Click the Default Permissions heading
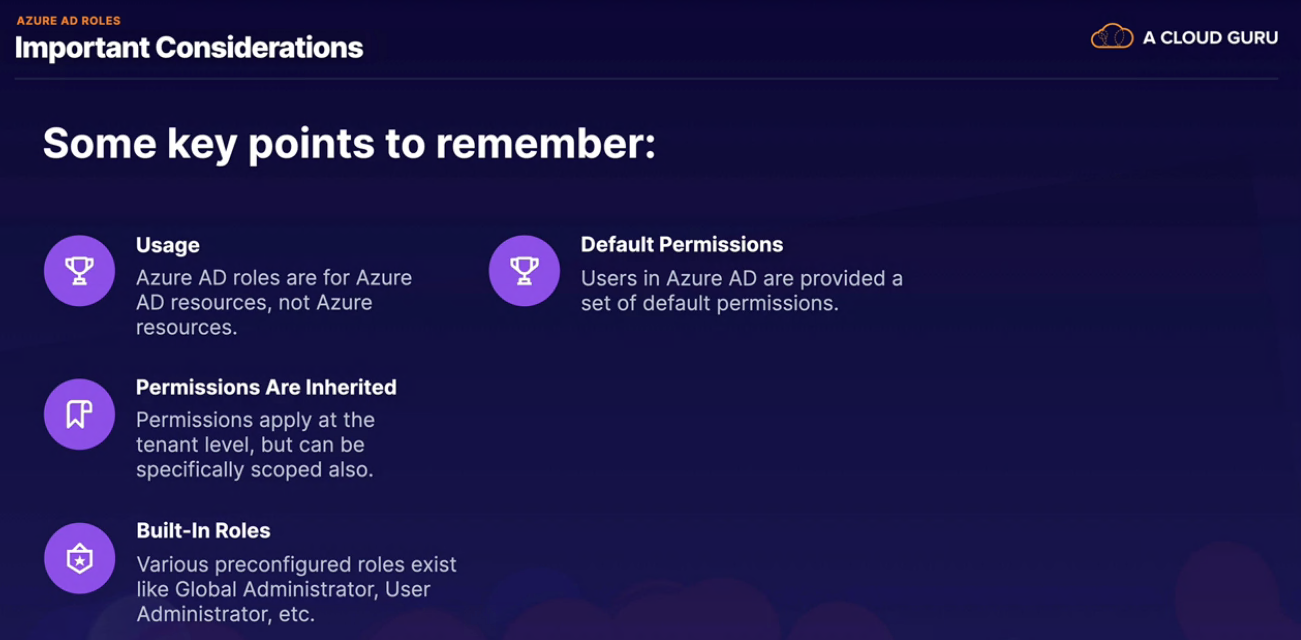1301x640 pixels. pos(682,245)
